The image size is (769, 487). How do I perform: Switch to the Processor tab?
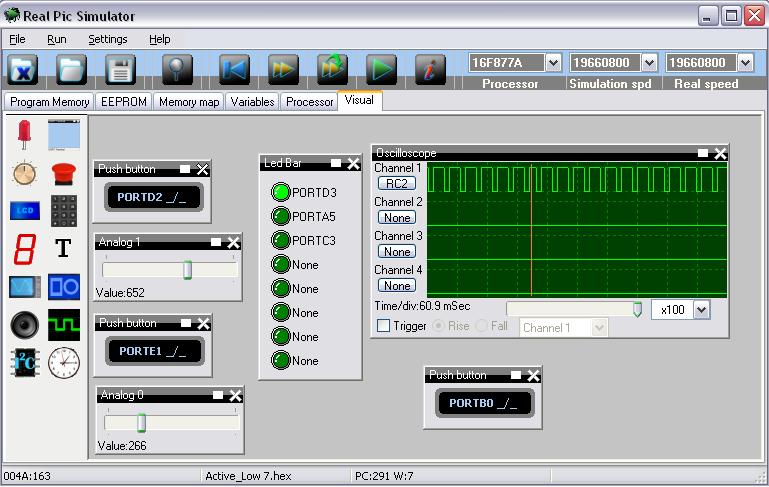click(x=309, y=102)
